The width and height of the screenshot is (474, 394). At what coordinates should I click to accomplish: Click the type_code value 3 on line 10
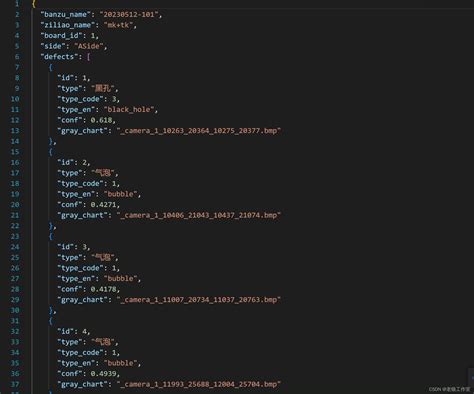pyautogui.click(x=114, y=99)
